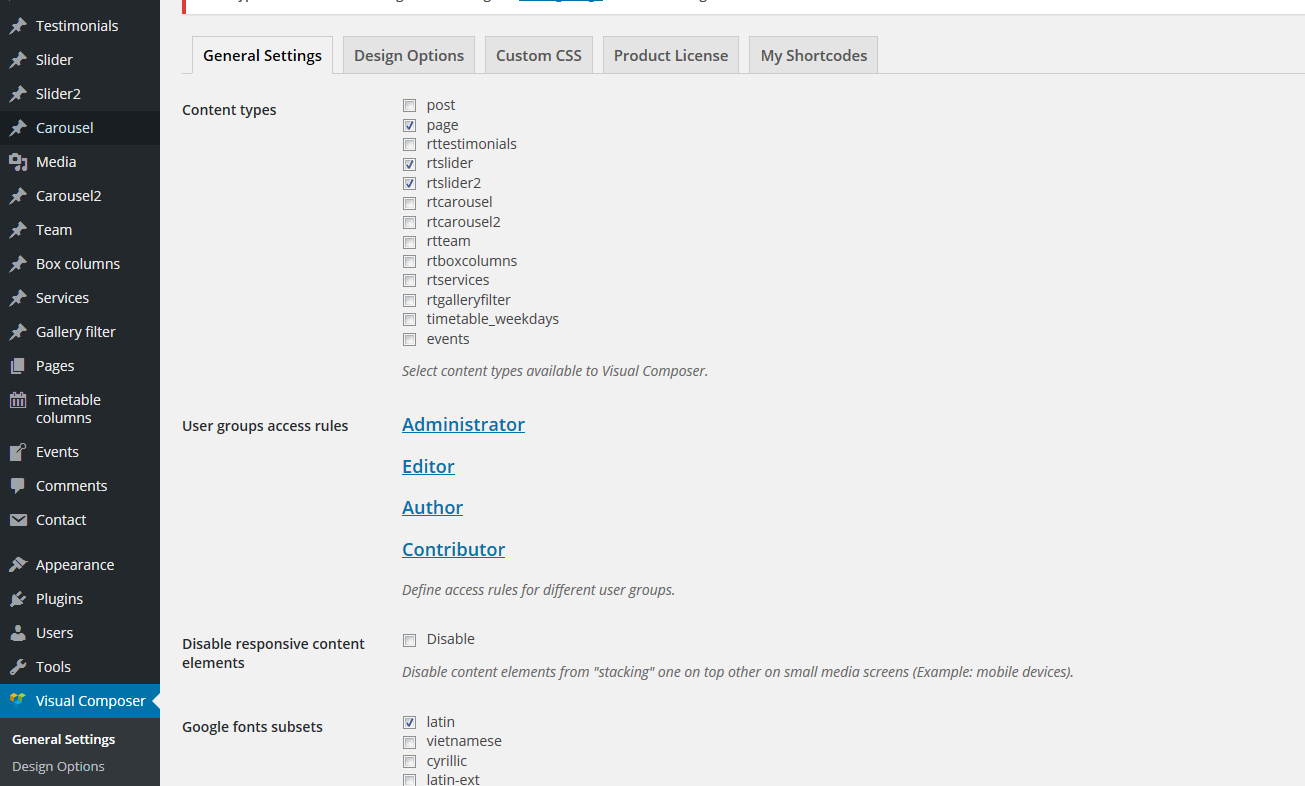This screenshot has height=786, width=1305.
Task: Switch to the Design Options tab
Action: [409, 56]
